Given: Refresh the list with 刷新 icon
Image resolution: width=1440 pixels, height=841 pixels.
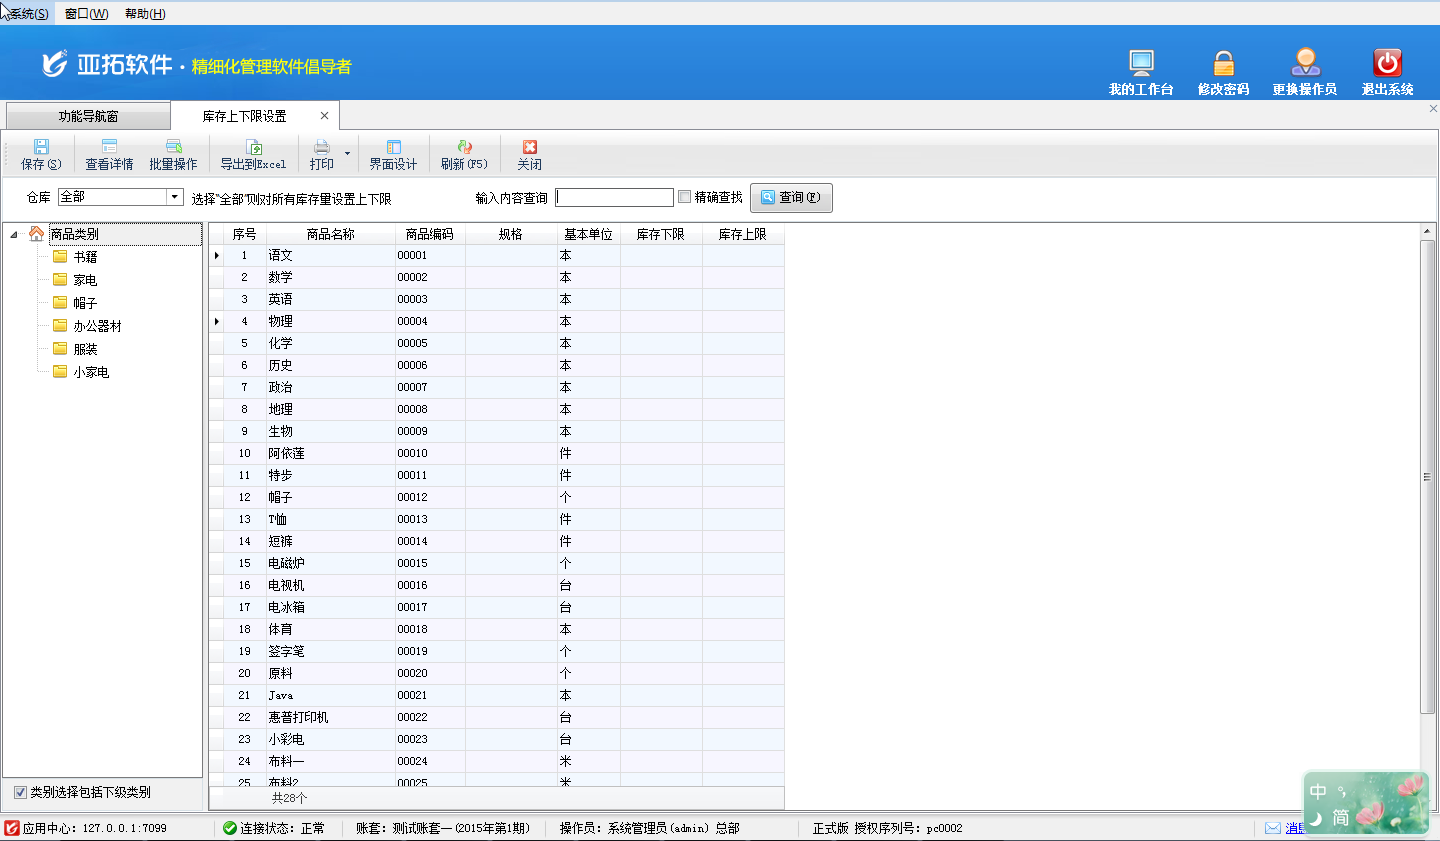Looking at the screenshot, I should 464,147.
